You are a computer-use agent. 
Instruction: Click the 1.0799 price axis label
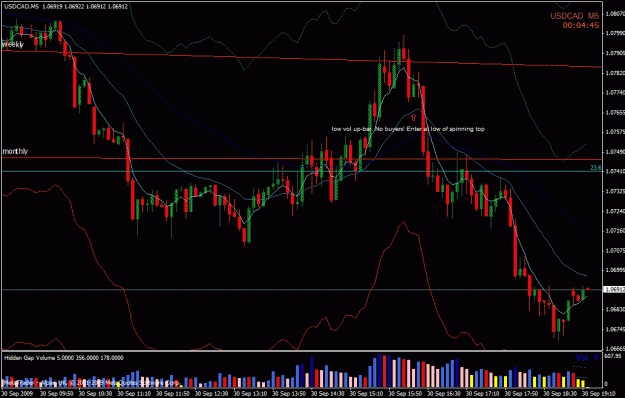click(615, 33)
